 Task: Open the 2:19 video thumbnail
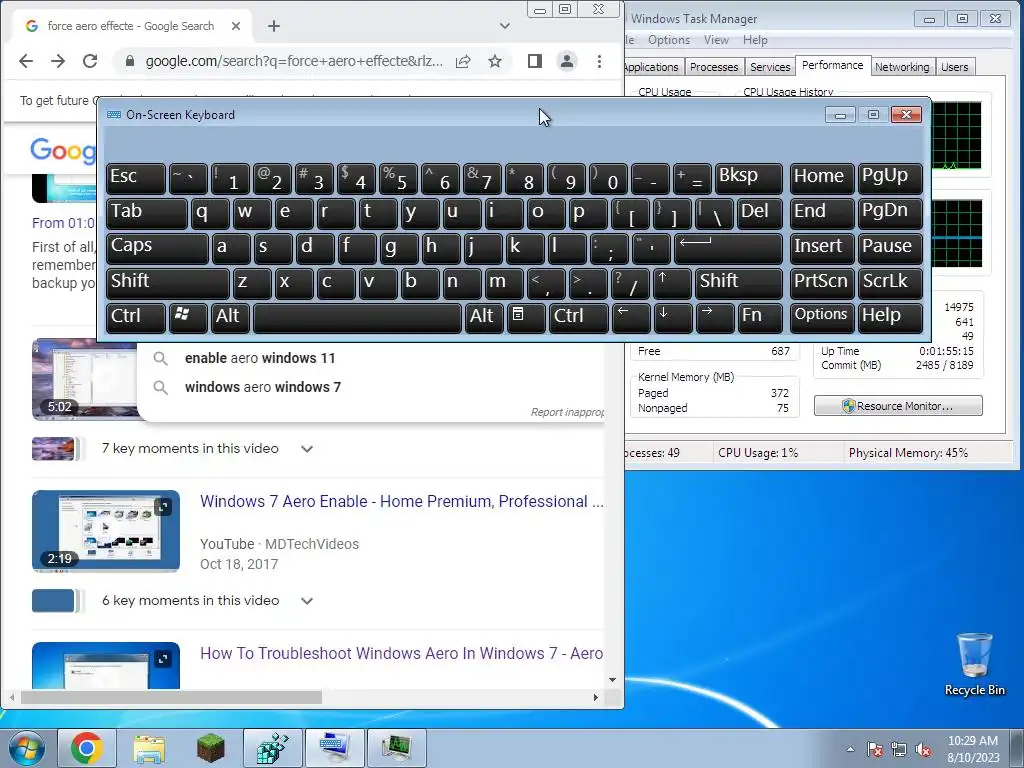(106, 531)
